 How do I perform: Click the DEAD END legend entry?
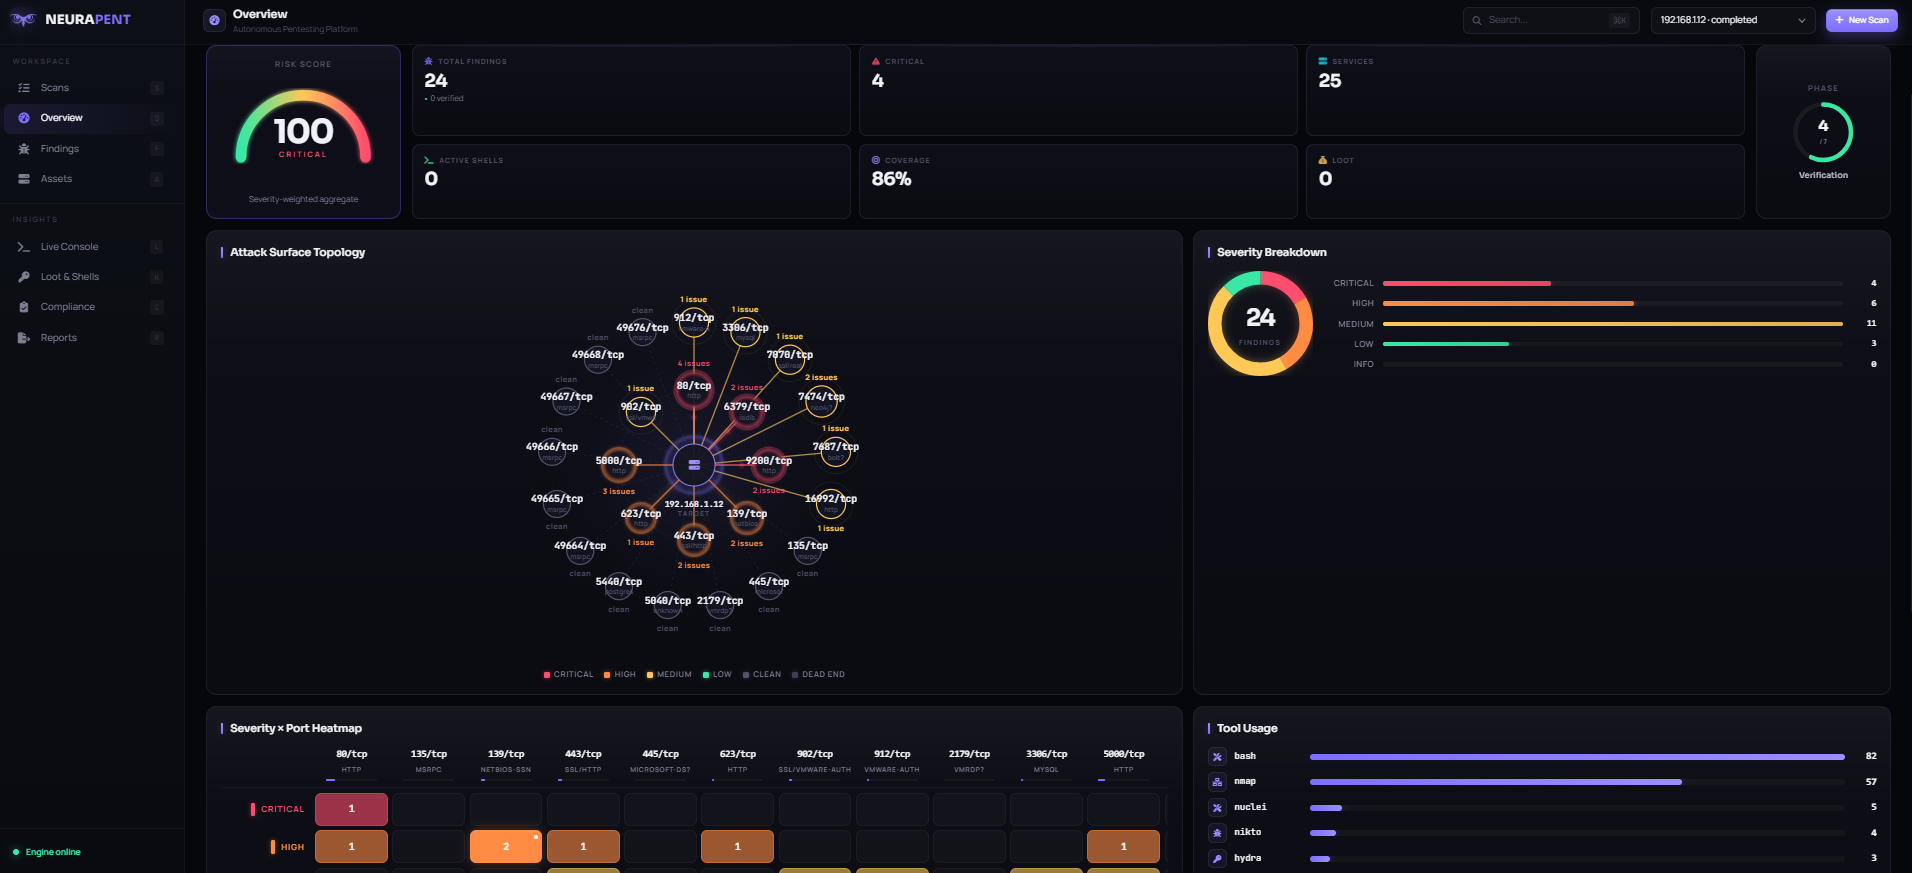(818, 675)
